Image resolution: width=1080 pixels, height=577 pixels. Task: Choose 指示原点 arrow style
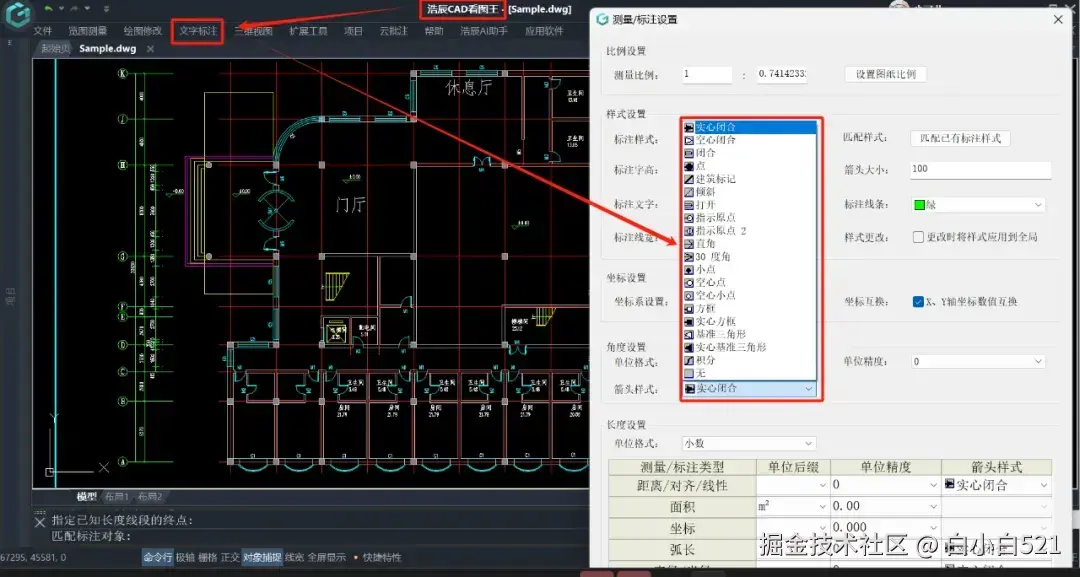click(749, 218)
